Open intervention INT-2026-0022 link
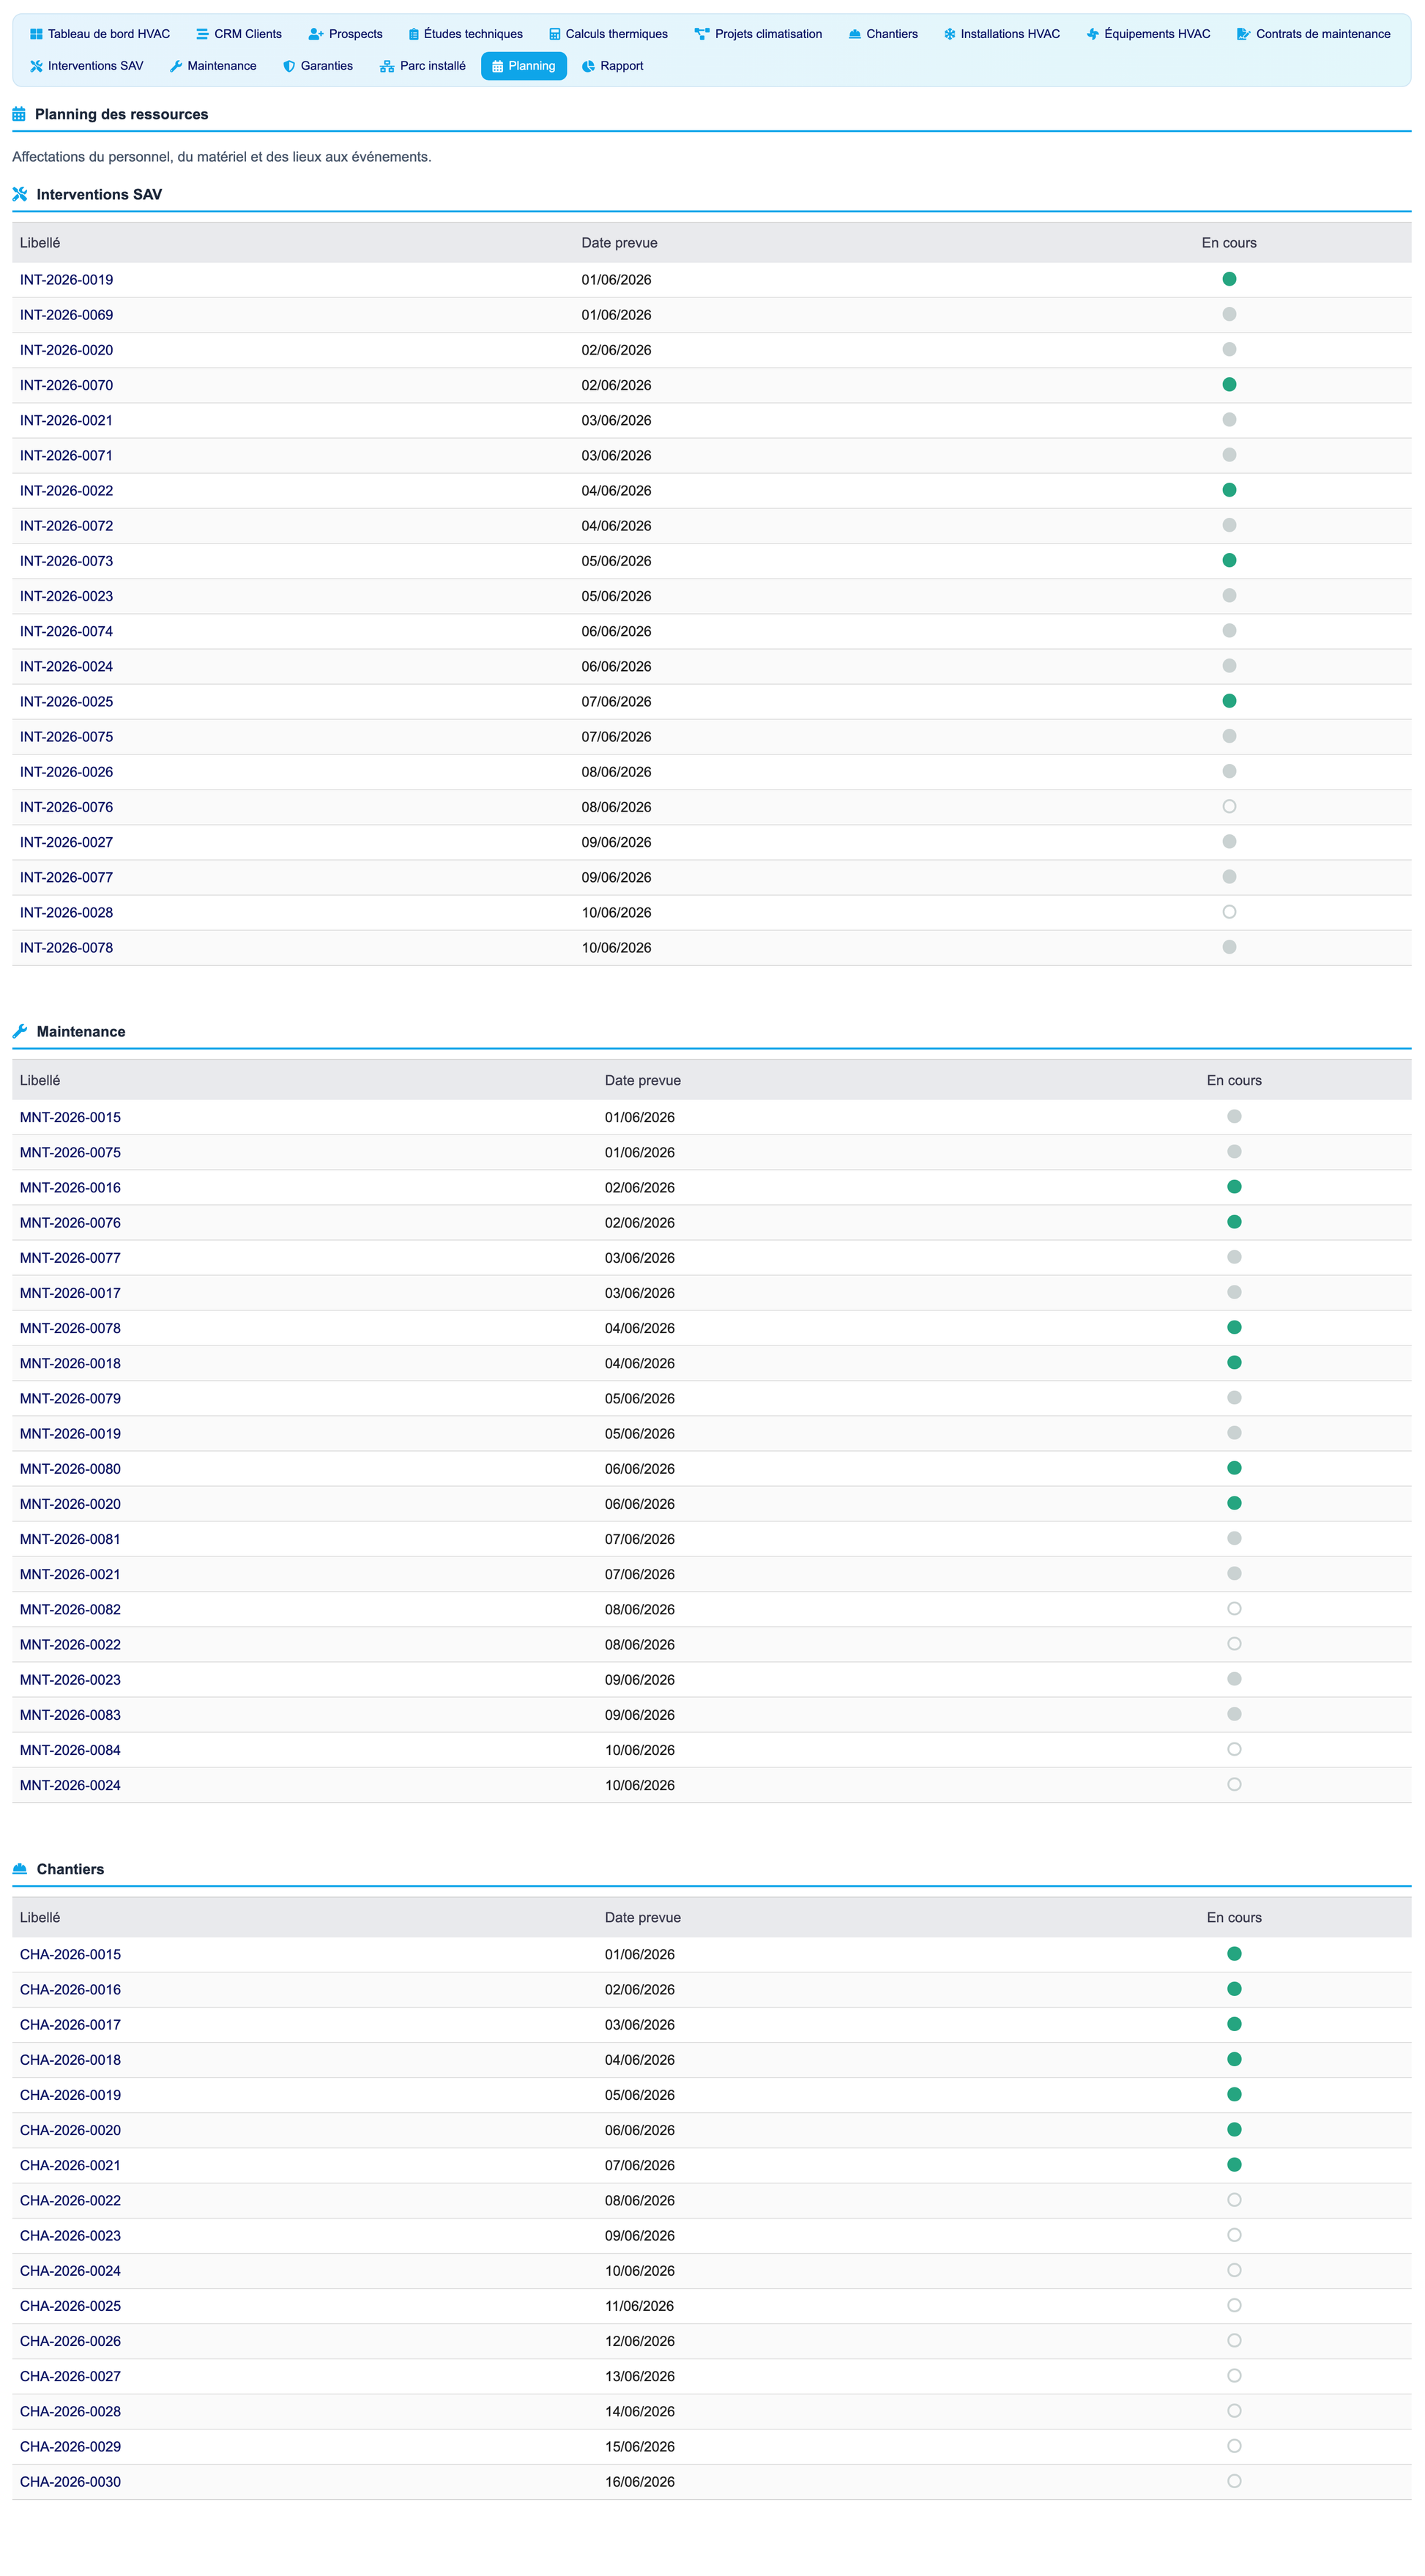Viewport: 1425px width, 2576px height. click(67, 491)
